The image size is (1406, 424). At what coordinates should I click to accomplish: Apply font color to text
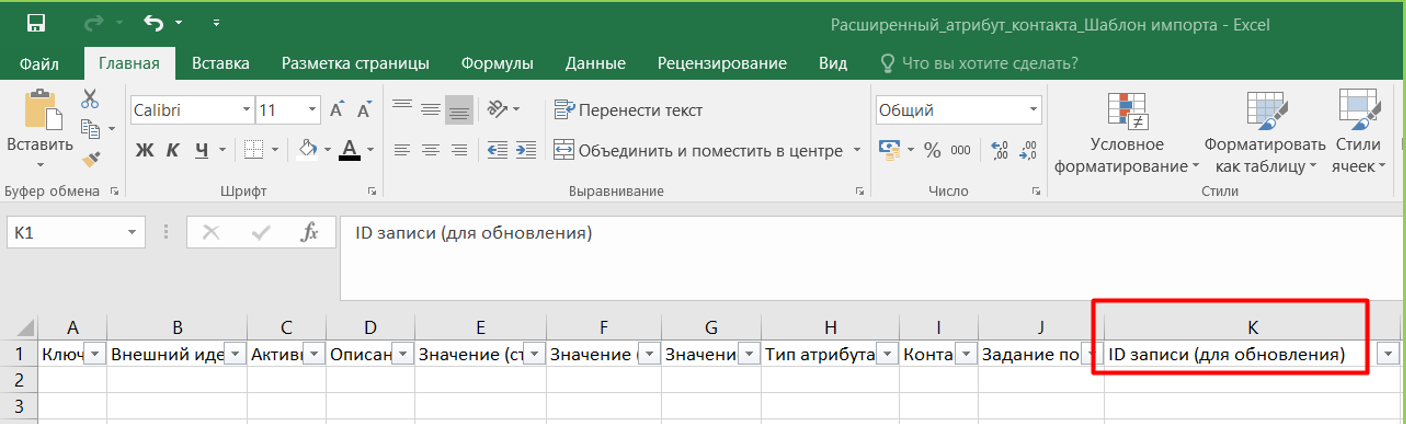(x=349, y=150)
